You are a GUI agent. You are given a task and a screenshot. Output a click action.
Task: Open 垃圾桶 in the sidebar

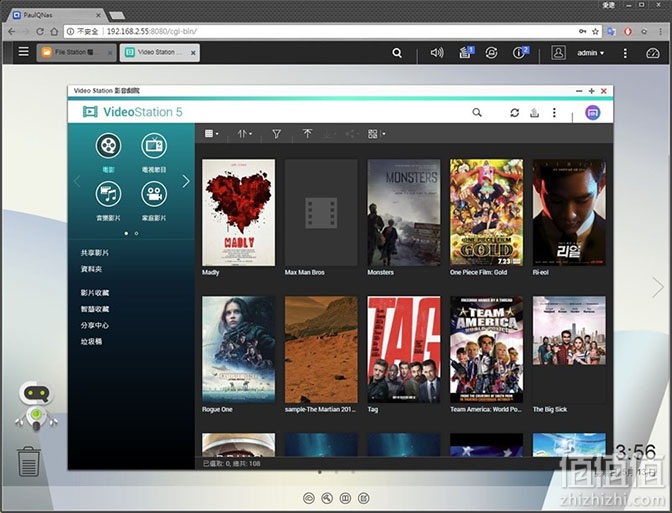[91, 342]
